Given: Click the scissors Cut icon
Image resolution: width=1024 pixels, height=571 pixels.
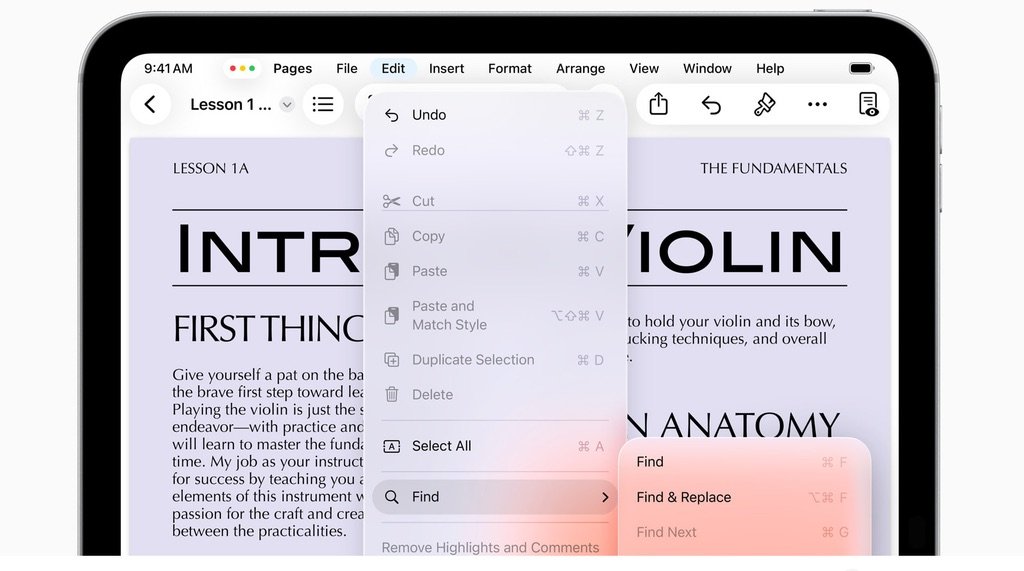Looking at the screenshot, I should pos(391,201).
